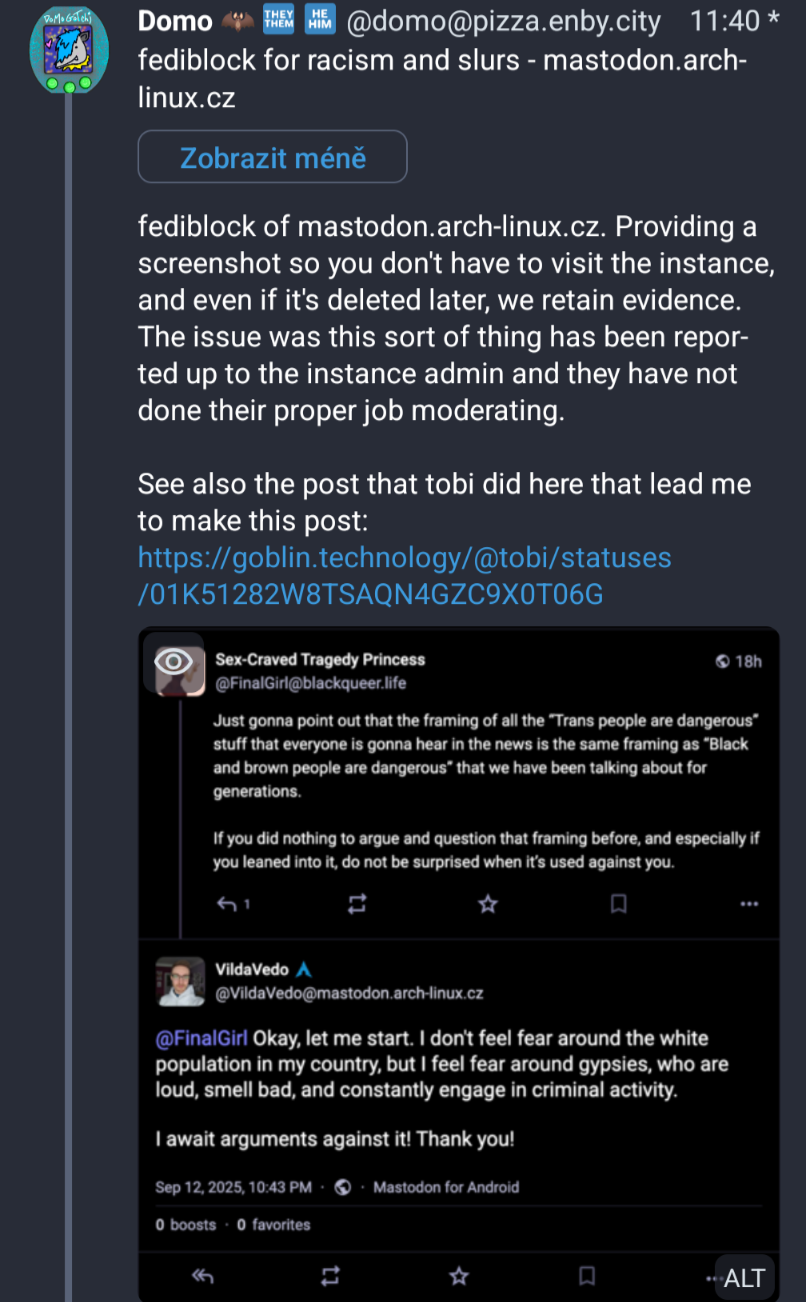Toggle the eye visibility icon on image
The height and width of the screenshot is (1302, 806).
[173, 662]
